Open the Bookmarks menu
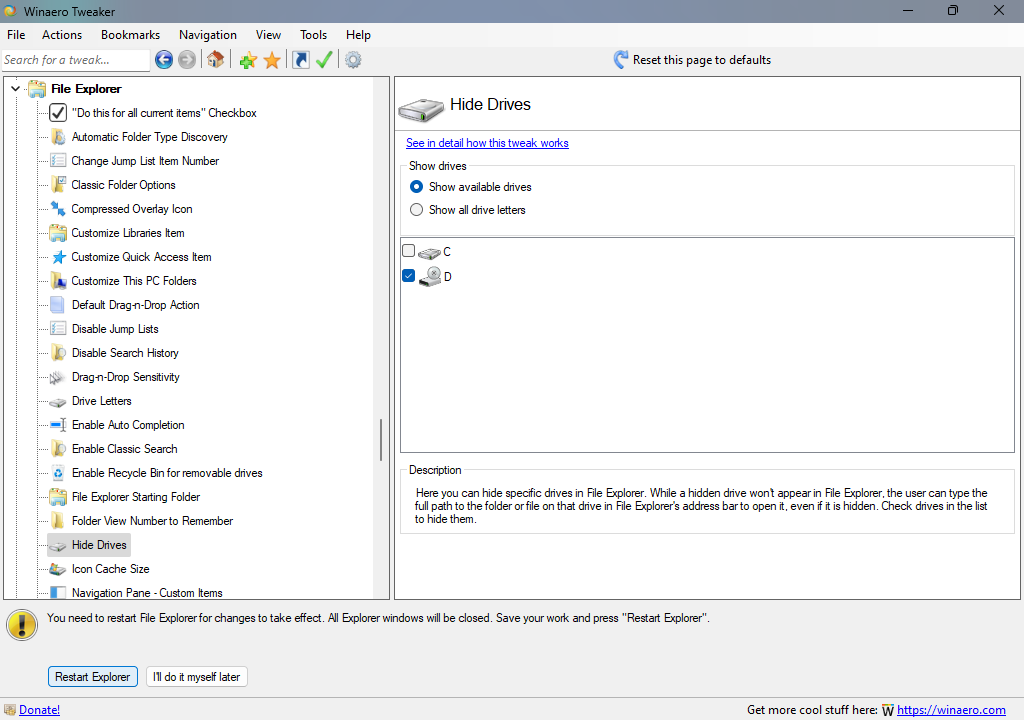The image size is (1024, 720). (x=131, y=35)
